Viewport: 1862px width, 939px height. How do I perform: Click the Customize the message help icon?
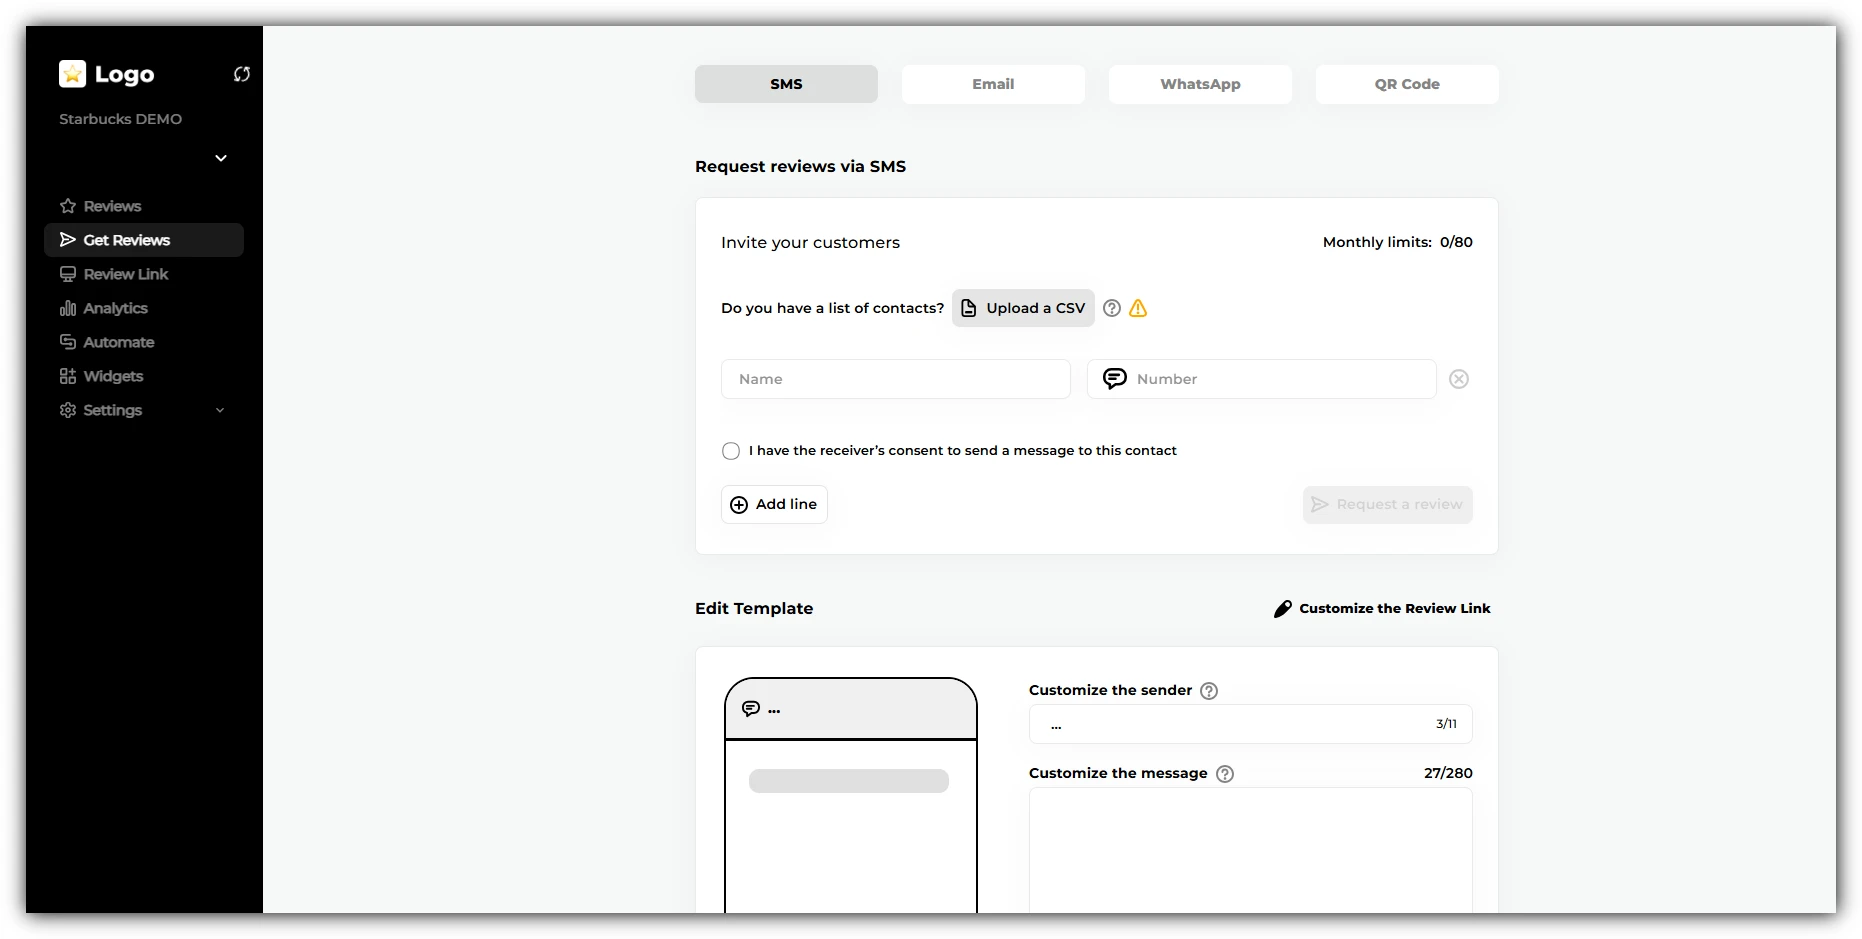(x=1225, y=774)
